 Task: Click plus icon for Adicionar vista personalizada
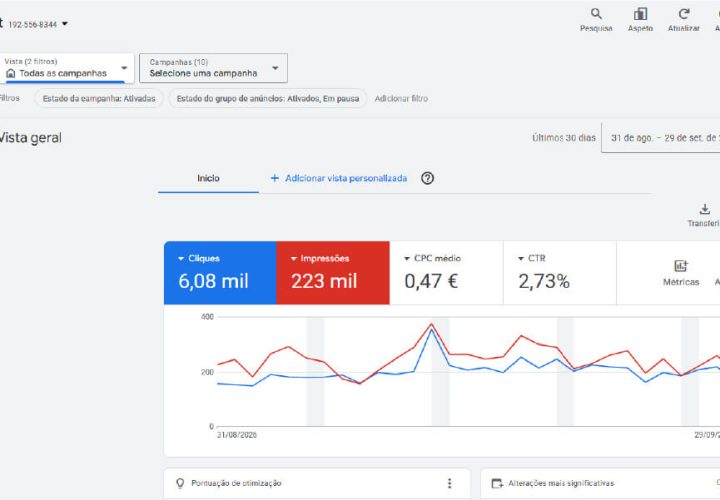(275, 178)
